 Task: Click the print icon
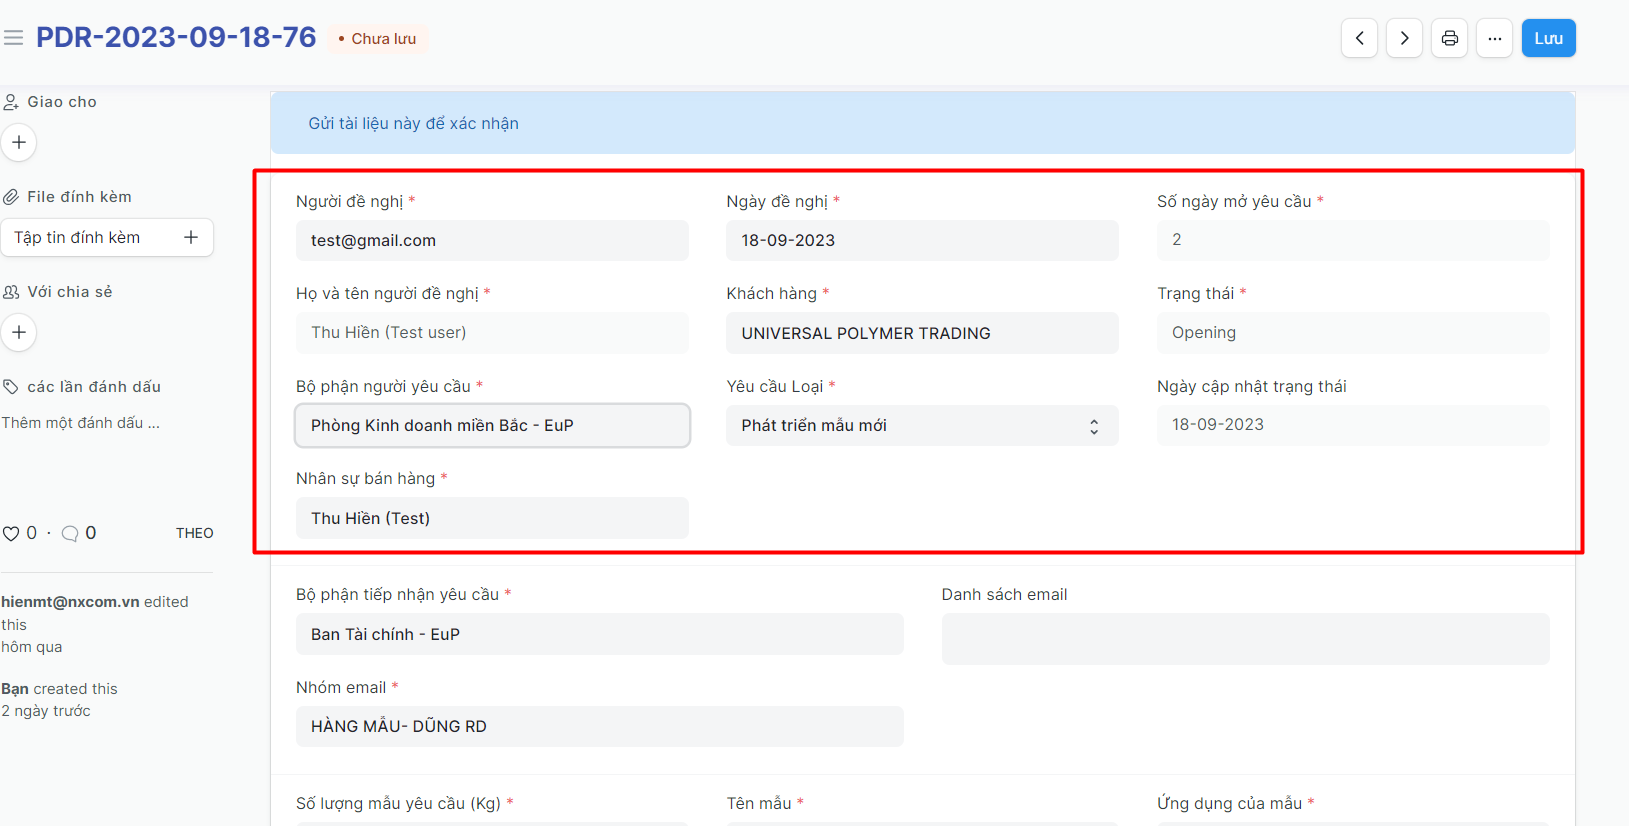pos(1449,38)
